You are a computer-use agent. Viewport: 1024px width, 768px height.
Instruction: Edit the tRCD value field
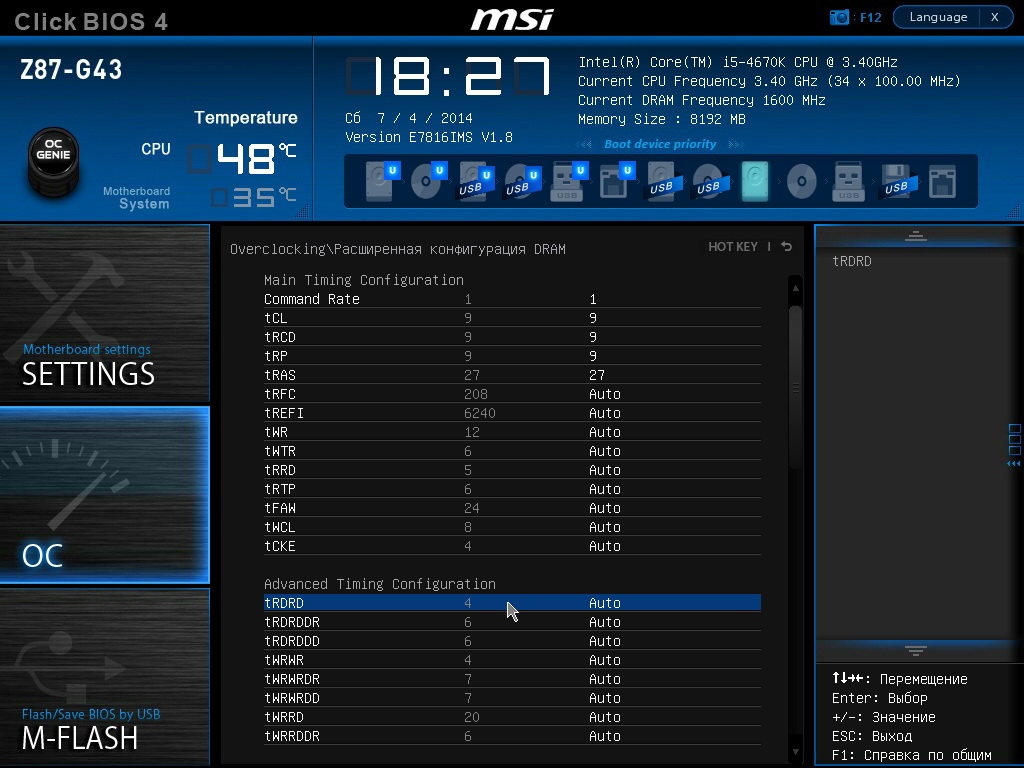click(x=593, y=337)
